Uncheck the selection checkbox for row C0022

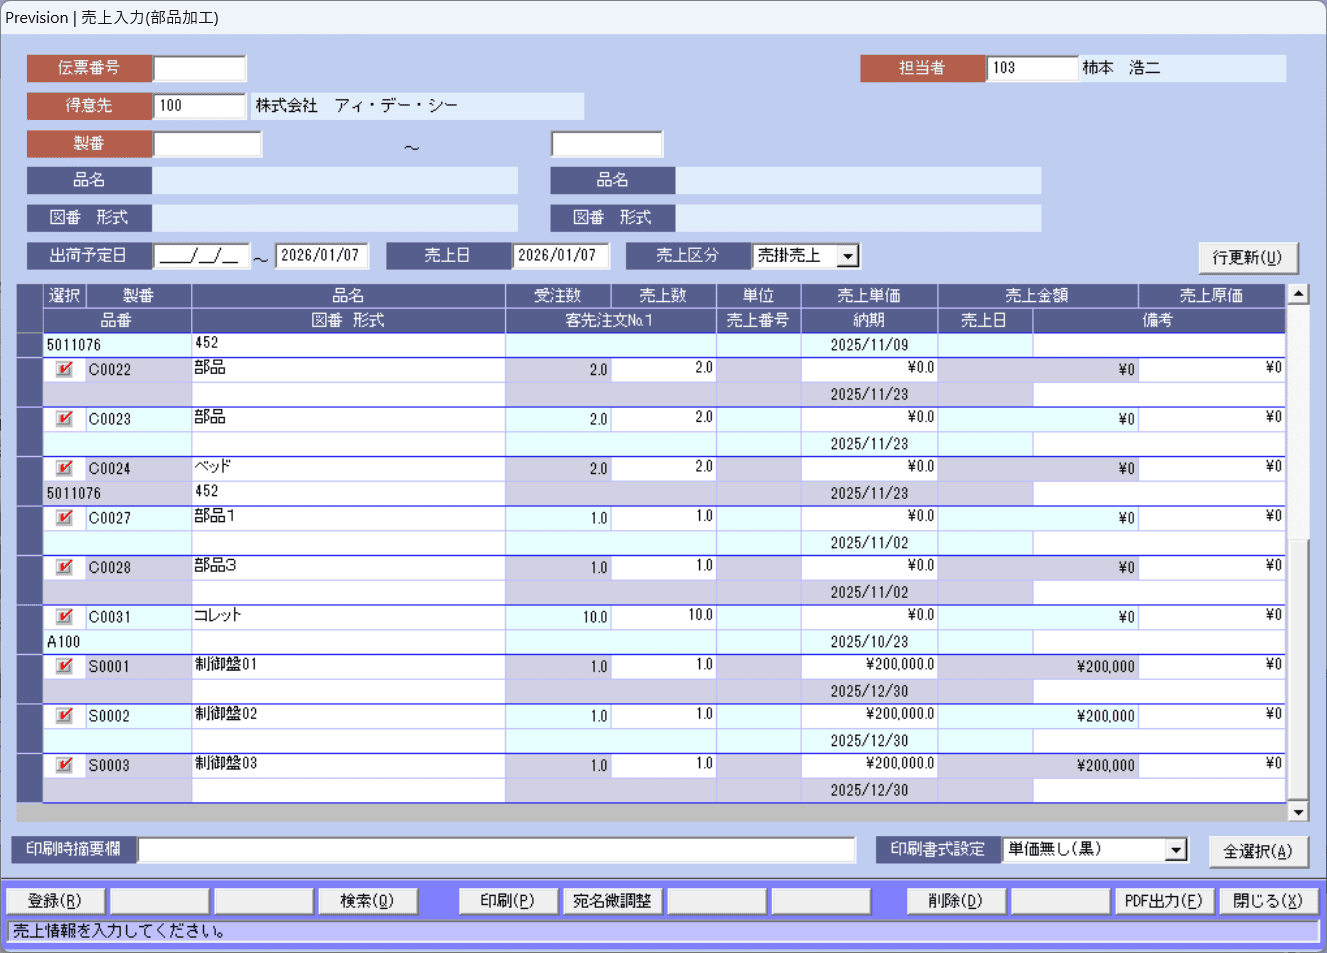pos(64,369)
